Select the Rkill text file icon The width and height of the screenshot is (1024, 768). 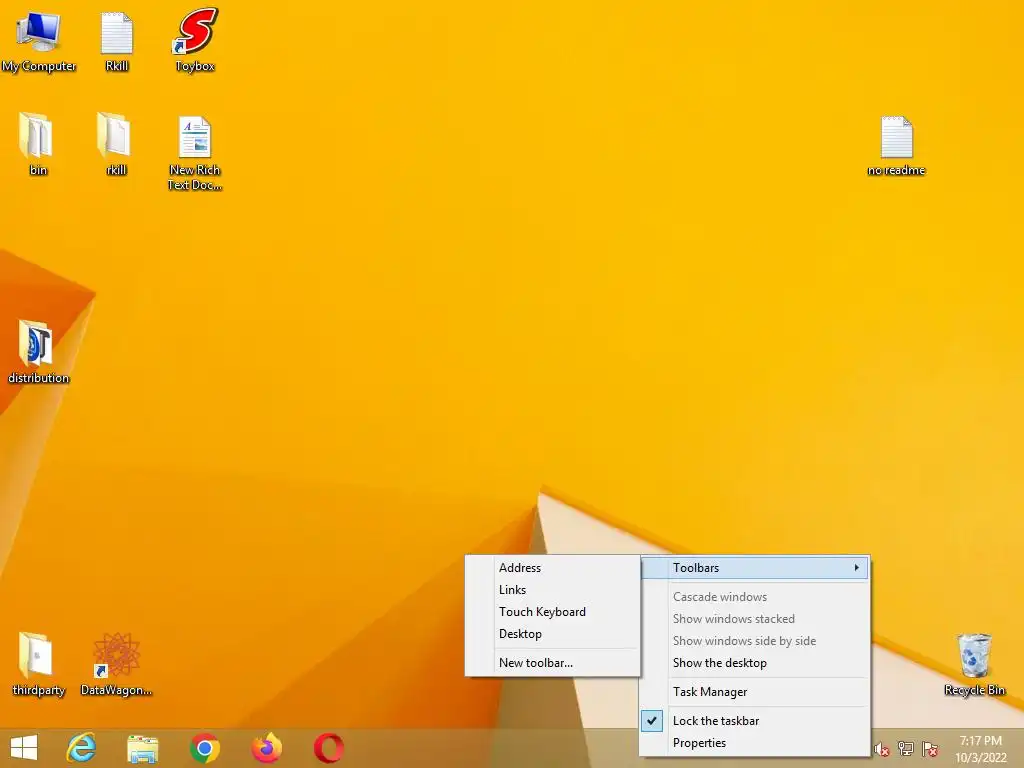(117, 41)
